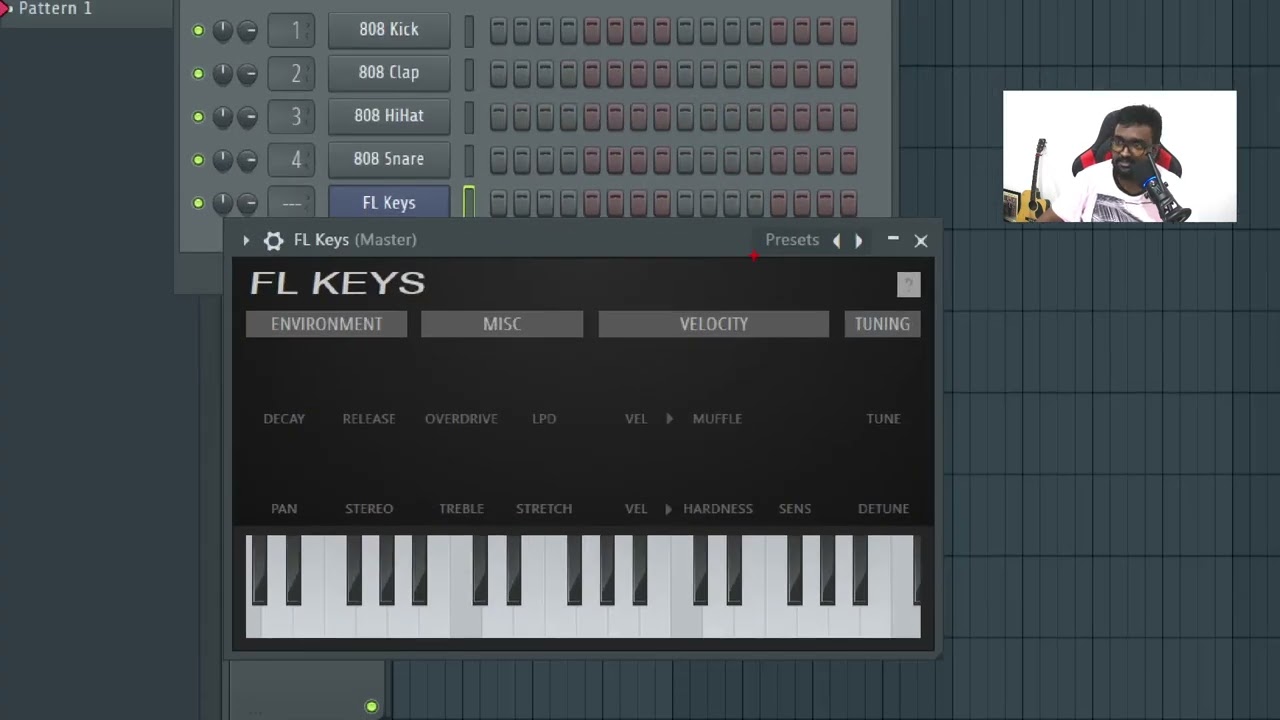This screenshot has width=1280, height=720.
Task: Open the FL Keys plugin options arrow menu
Action: click(246, 240)
